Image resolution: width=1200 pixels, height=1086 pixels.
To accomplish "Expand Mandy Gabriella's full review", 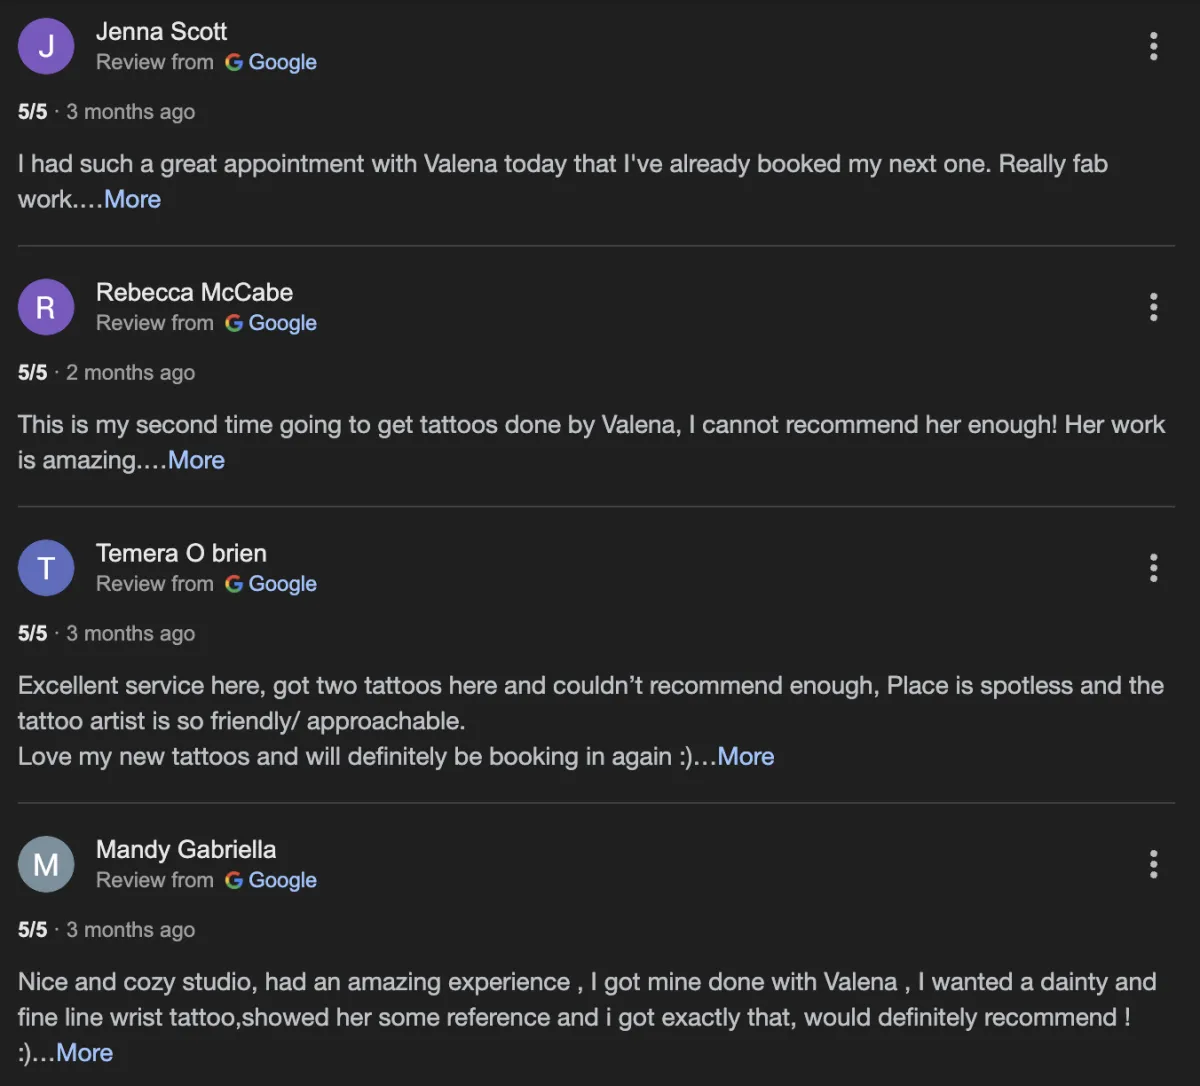I will tap(84, 1052).
